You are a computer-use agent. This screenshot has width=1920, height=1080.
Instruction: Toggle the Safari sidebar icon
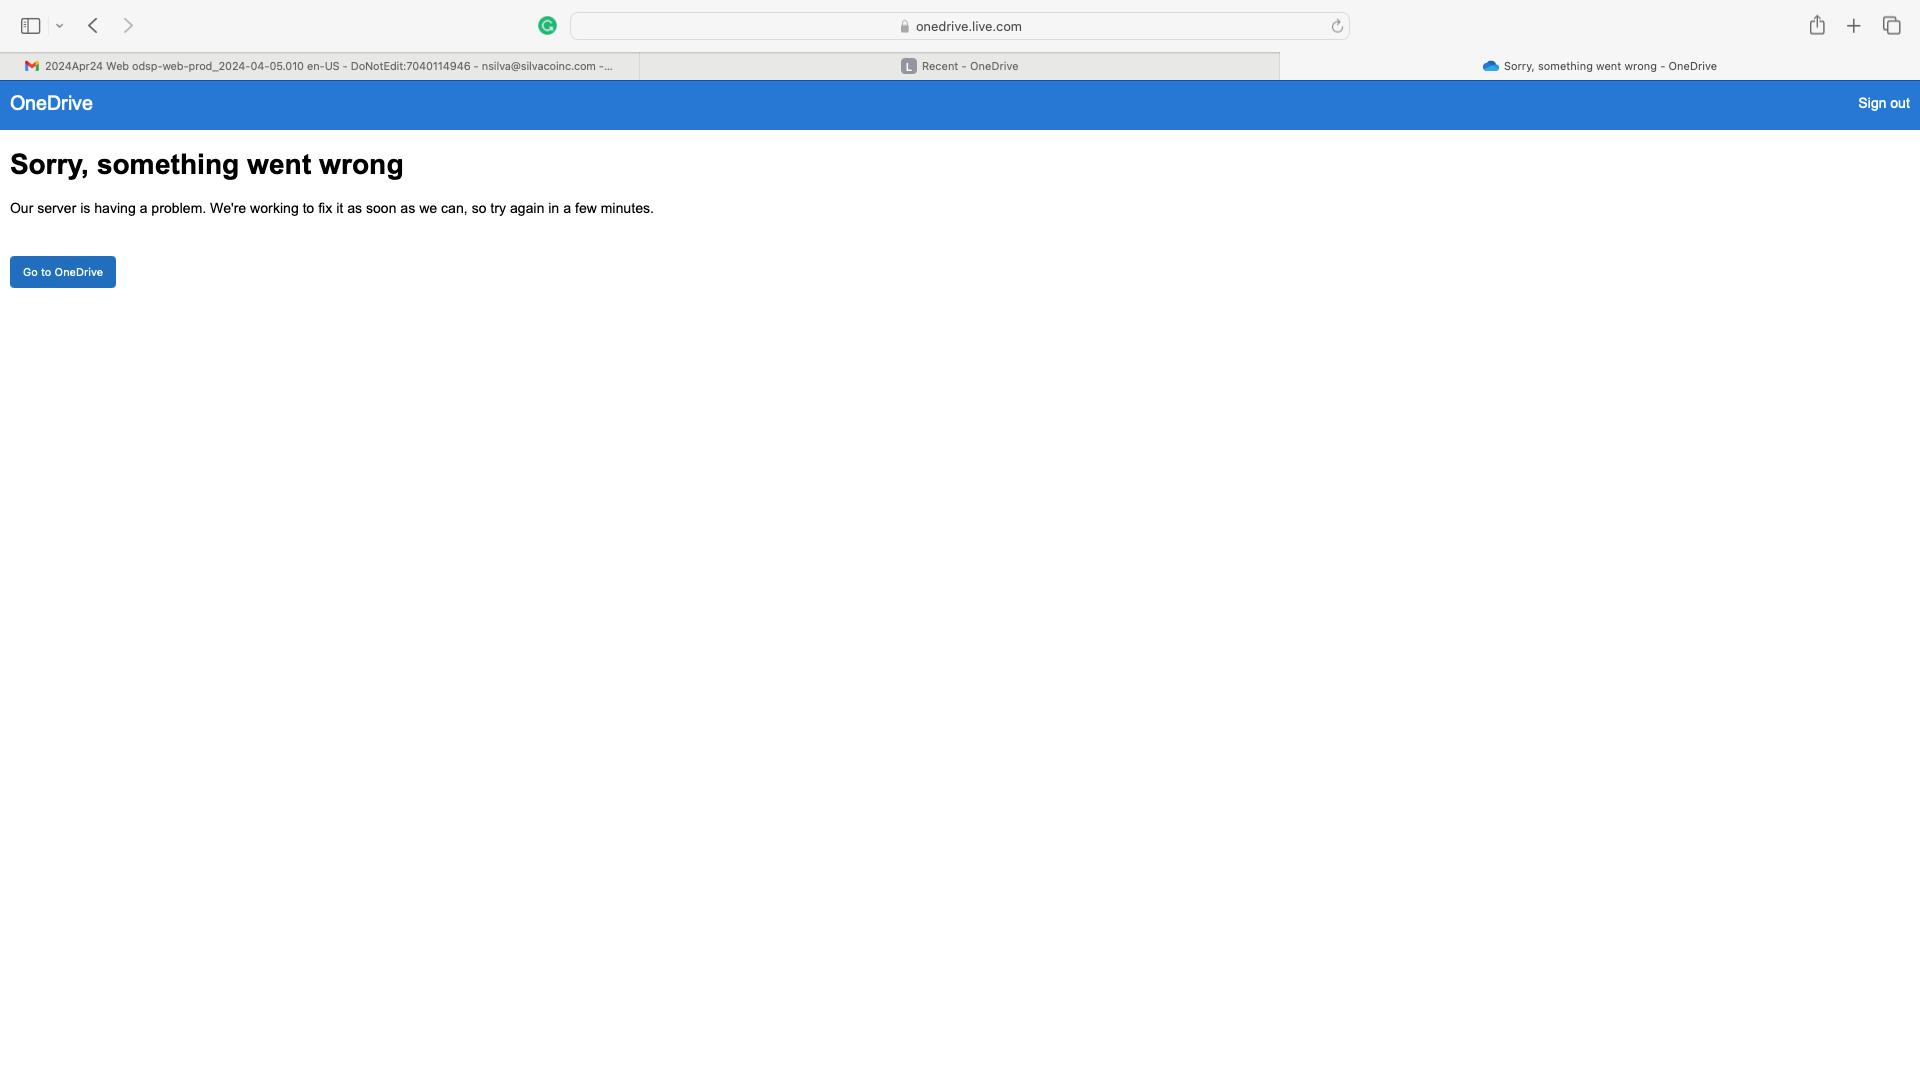click(x=30, y=26)
